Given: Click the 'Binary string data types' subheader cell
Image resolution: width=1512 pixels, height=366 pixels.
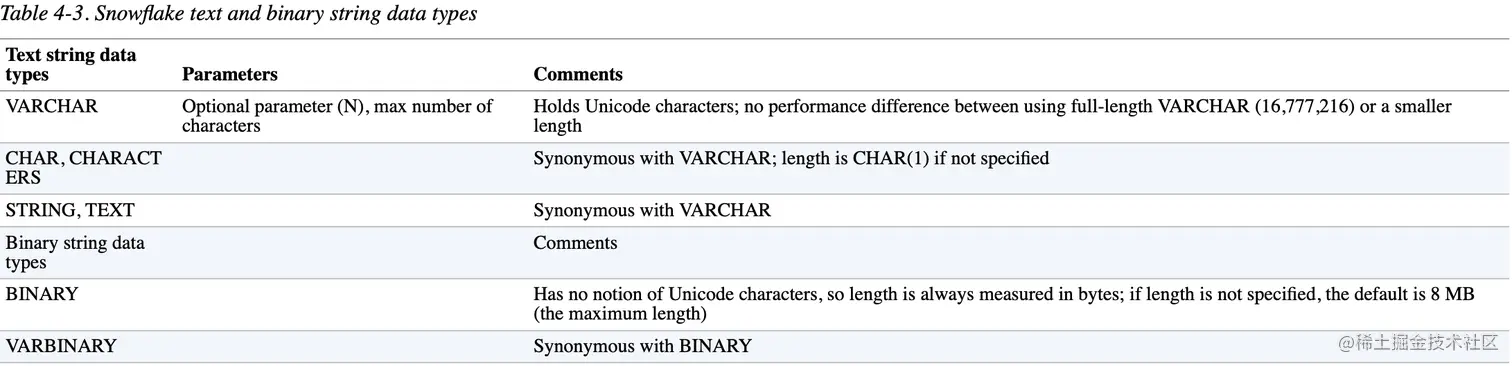Looking at the screenshot, I should pos(75,252).
